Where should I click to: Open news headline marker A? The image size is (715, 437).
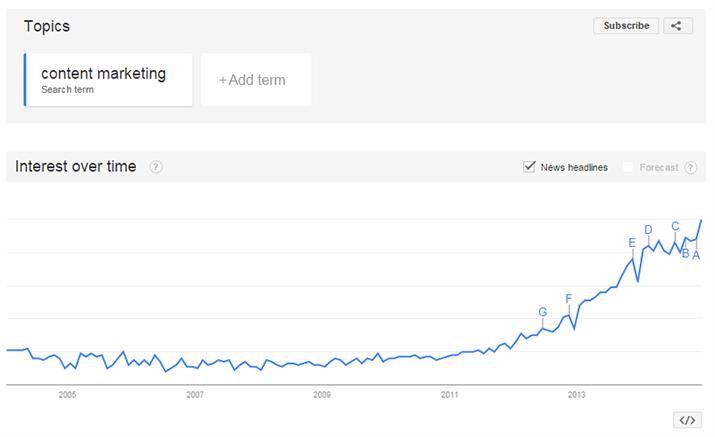coord(696,255)
